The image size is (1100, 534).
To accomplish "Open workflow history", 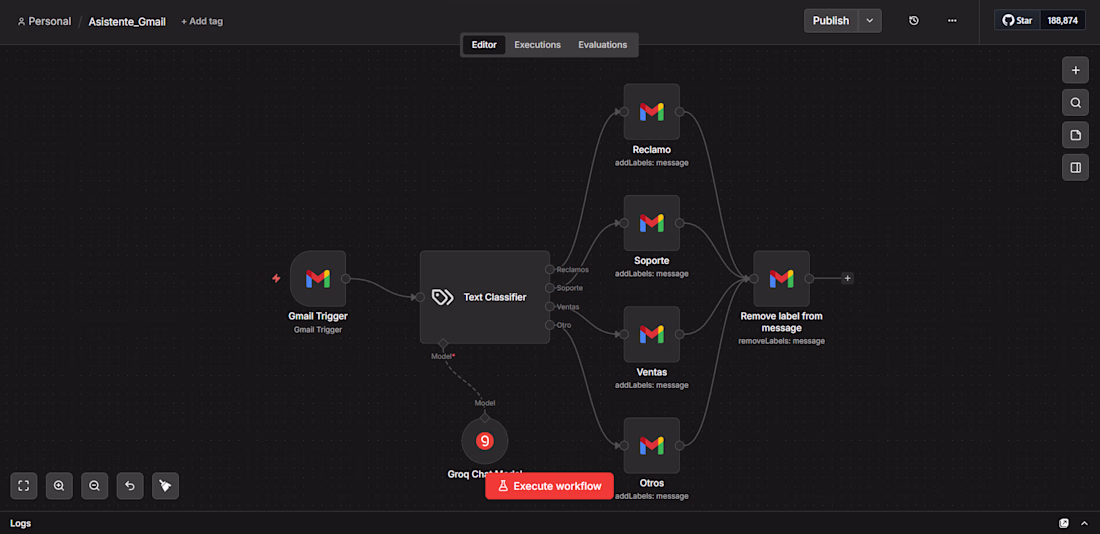I will [913, 21].
